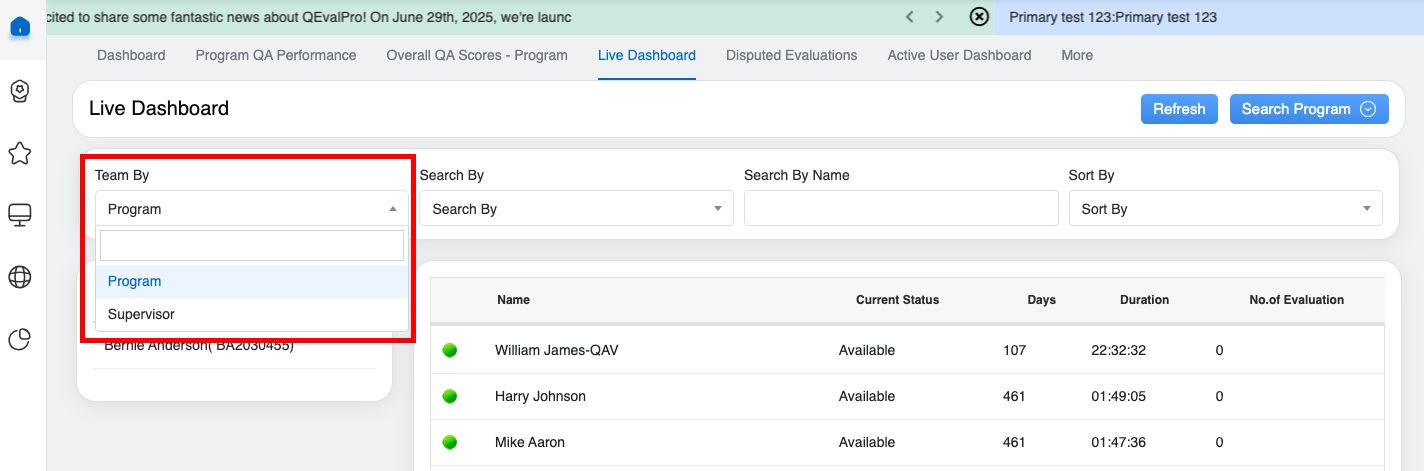Click the blue home icon in sidebar

pos(20,27)
